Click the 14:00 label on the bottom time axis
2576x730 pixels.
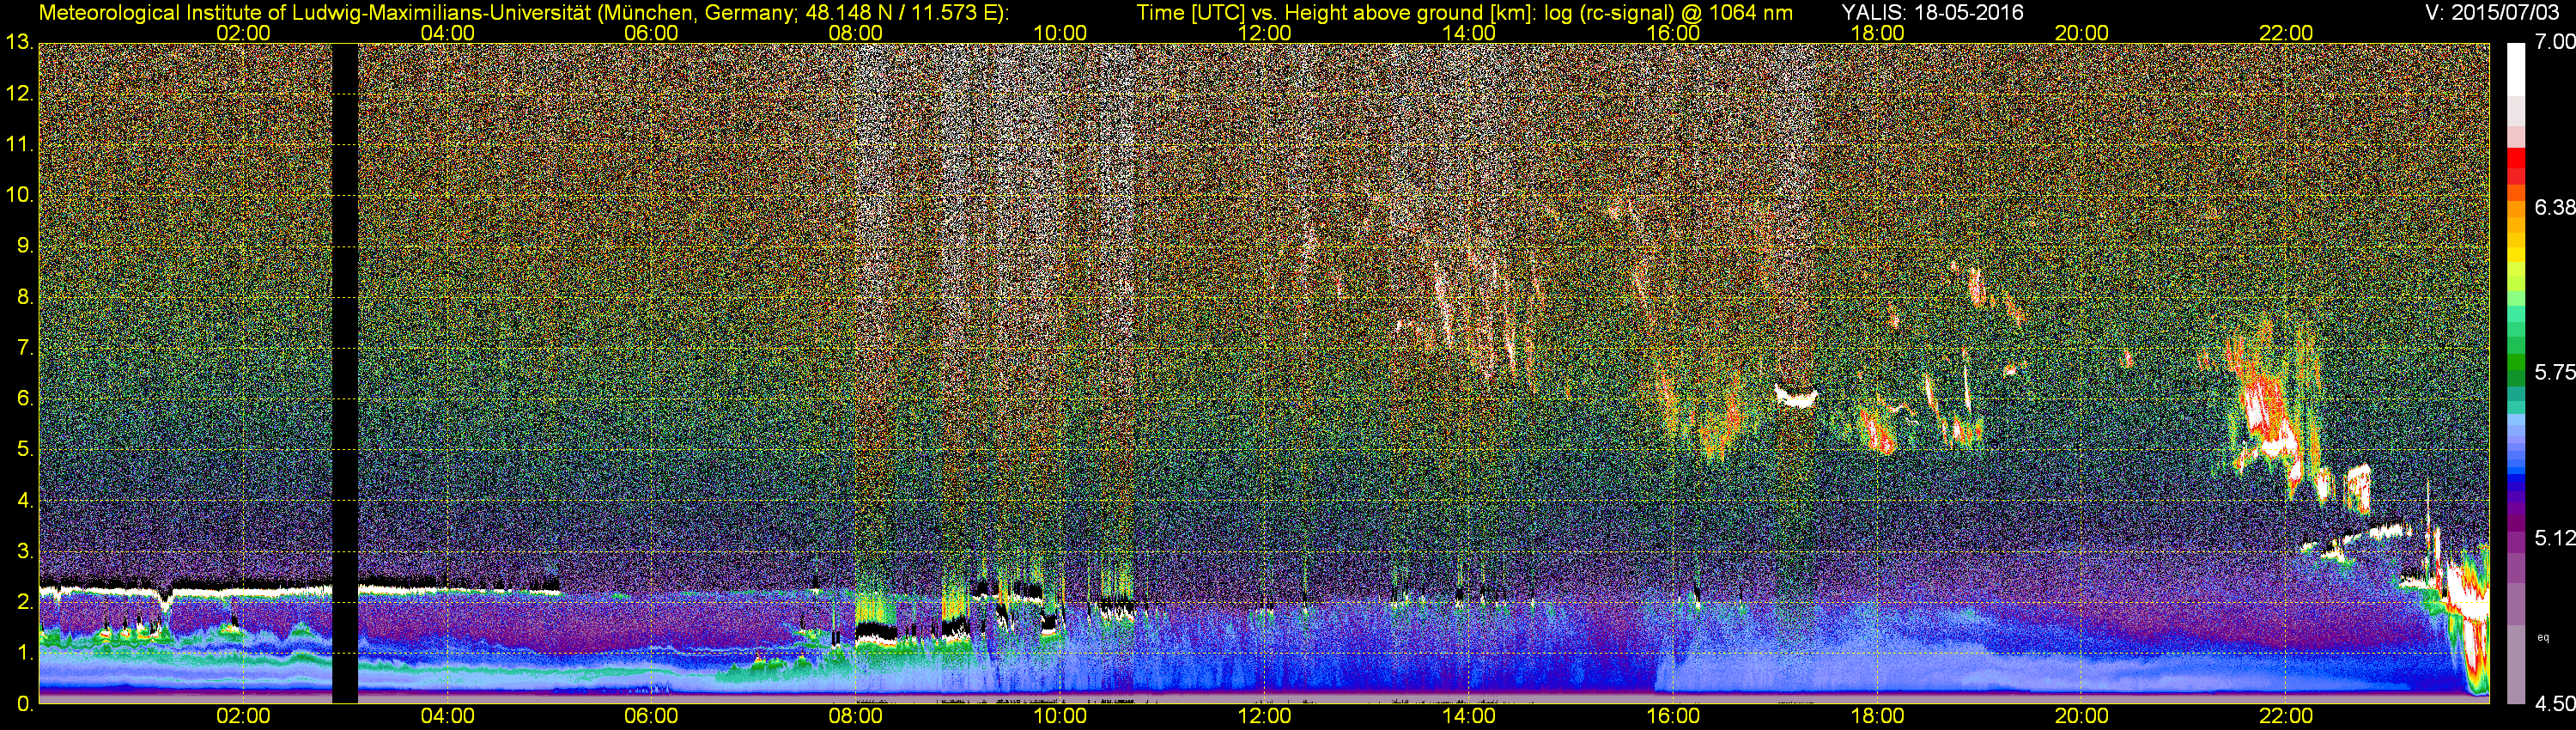[1469, 716]
